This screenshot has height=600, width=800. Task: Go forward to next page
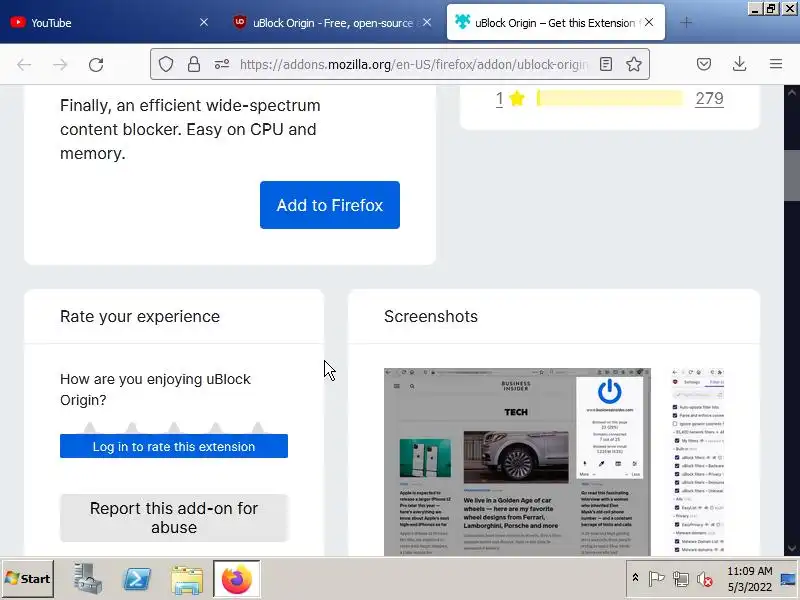[60, 64]
